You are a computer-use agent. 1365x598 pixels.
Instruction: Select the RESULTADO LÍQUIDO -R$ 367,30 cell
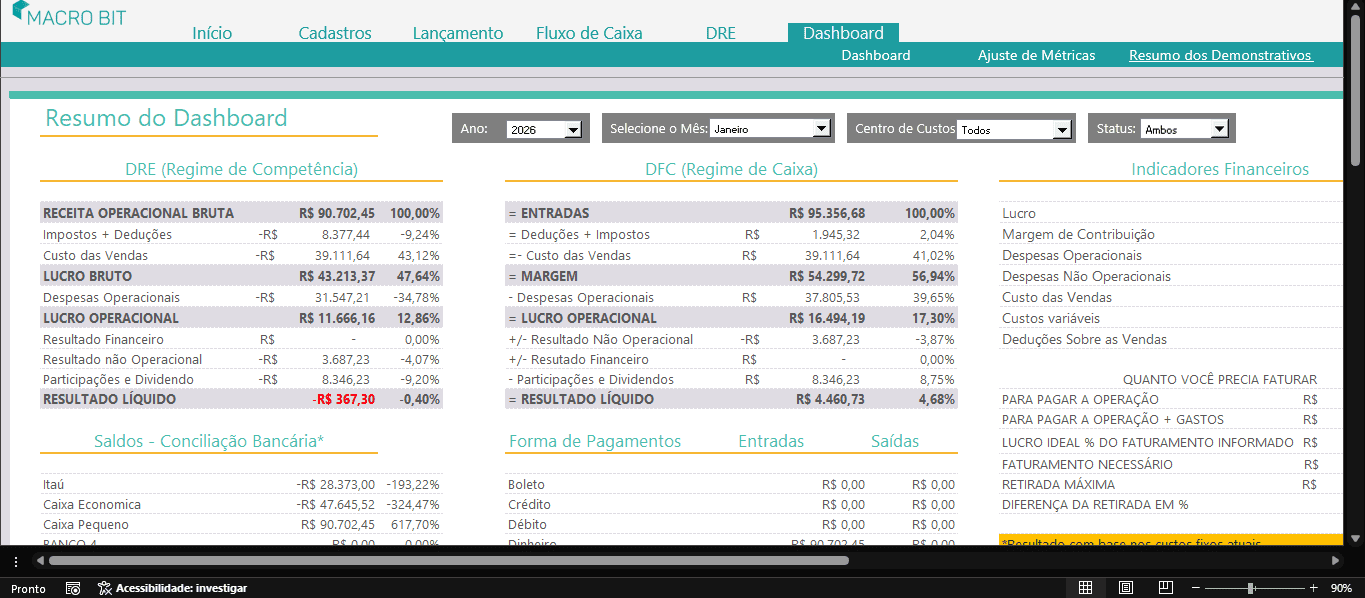[x=343, y=399]
